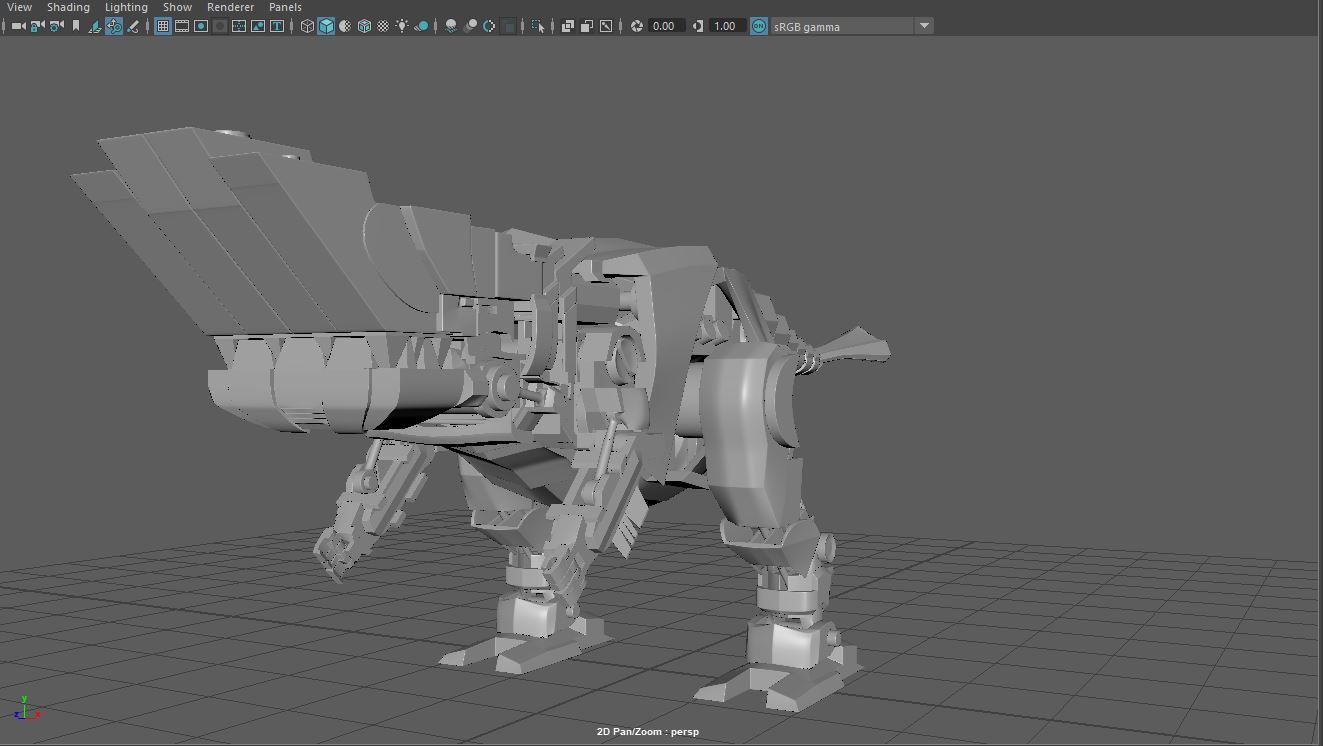Enable the Film Gate overlay
The image size is (1323, 746).
click(182, 26)
